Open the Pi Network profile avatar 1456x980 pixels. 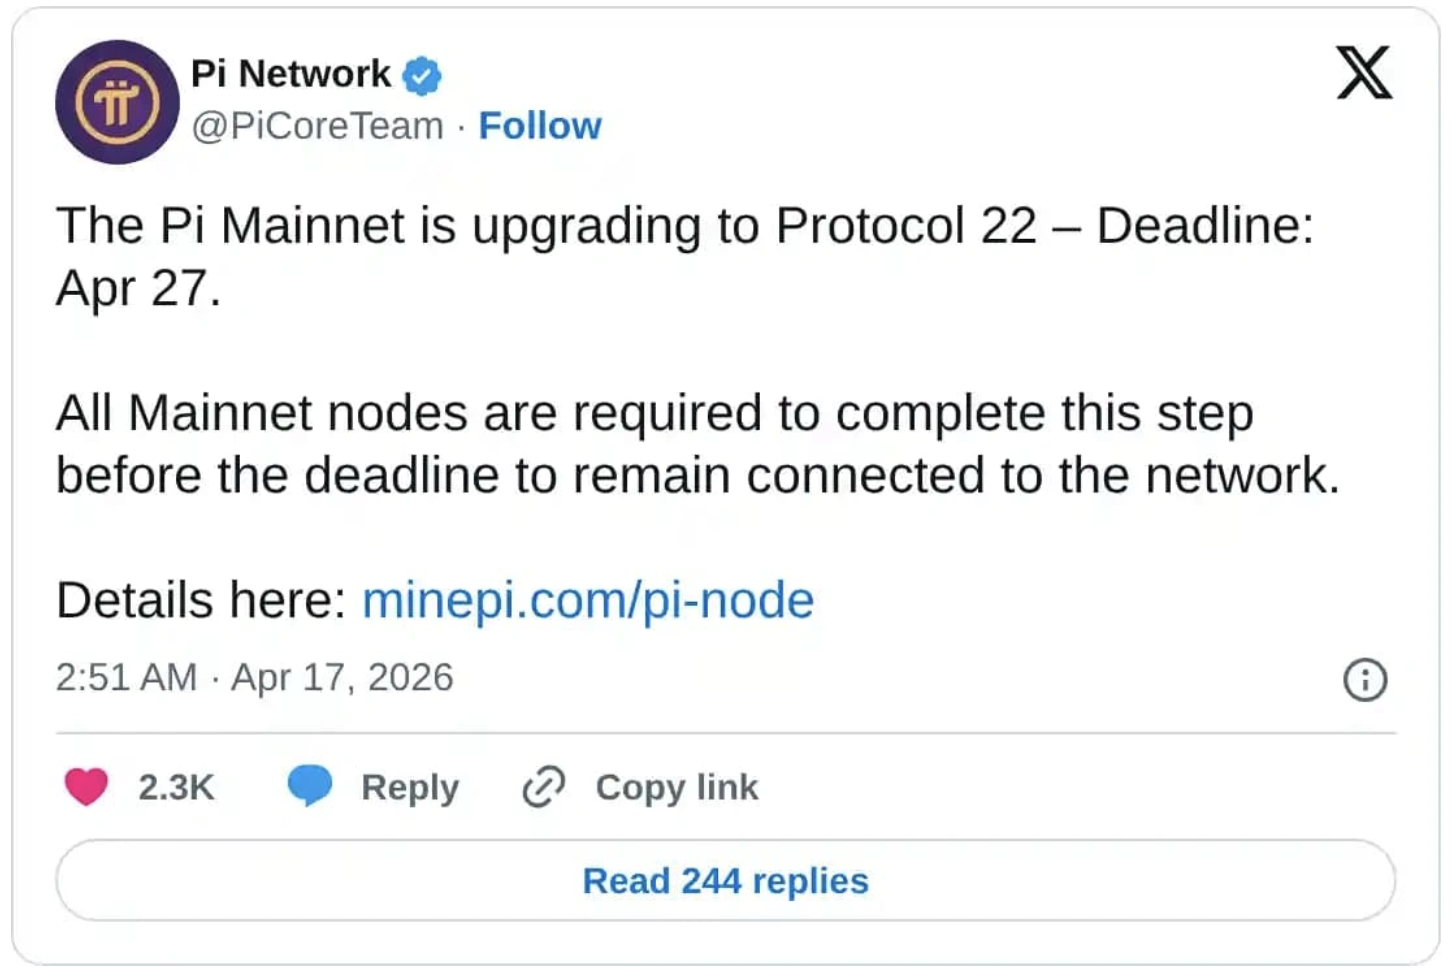117,102
